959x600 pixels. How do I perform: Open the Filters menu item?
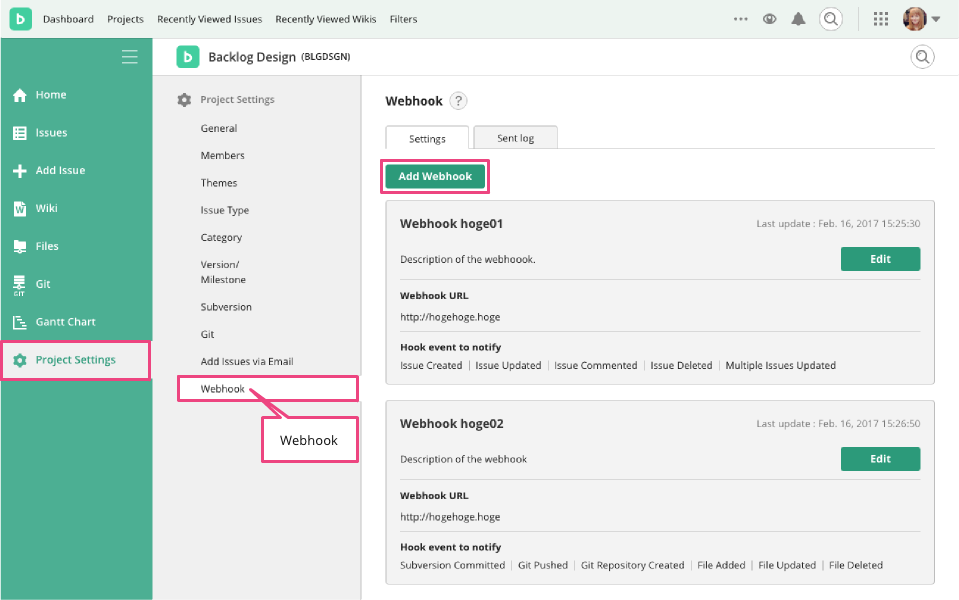pos(404,19)
